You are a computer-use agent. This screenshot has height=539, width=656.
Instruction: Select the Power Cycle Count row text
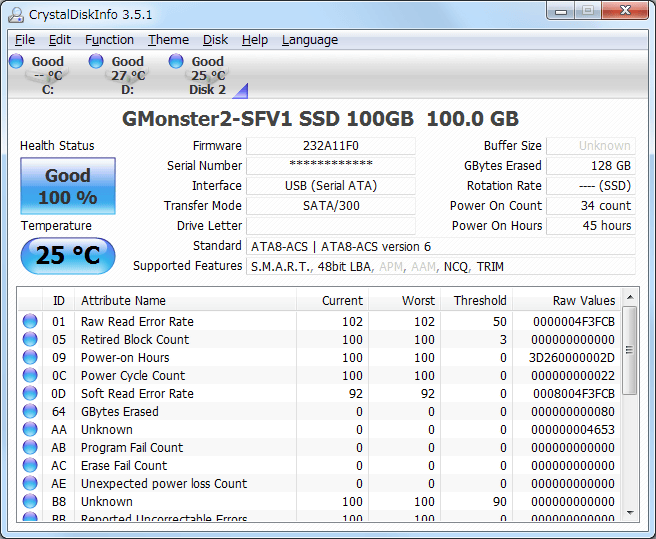(133, 375)
